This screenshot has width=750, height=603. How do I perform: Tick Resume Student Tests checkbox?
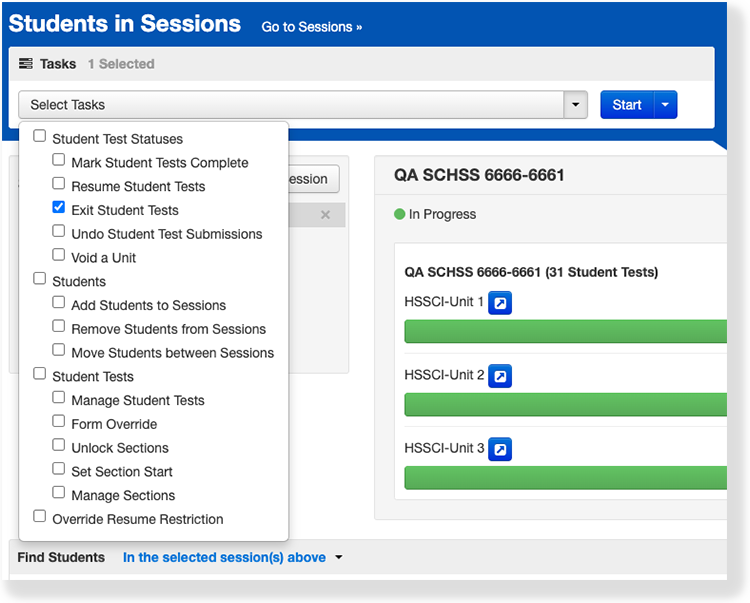tap(59, 185)
